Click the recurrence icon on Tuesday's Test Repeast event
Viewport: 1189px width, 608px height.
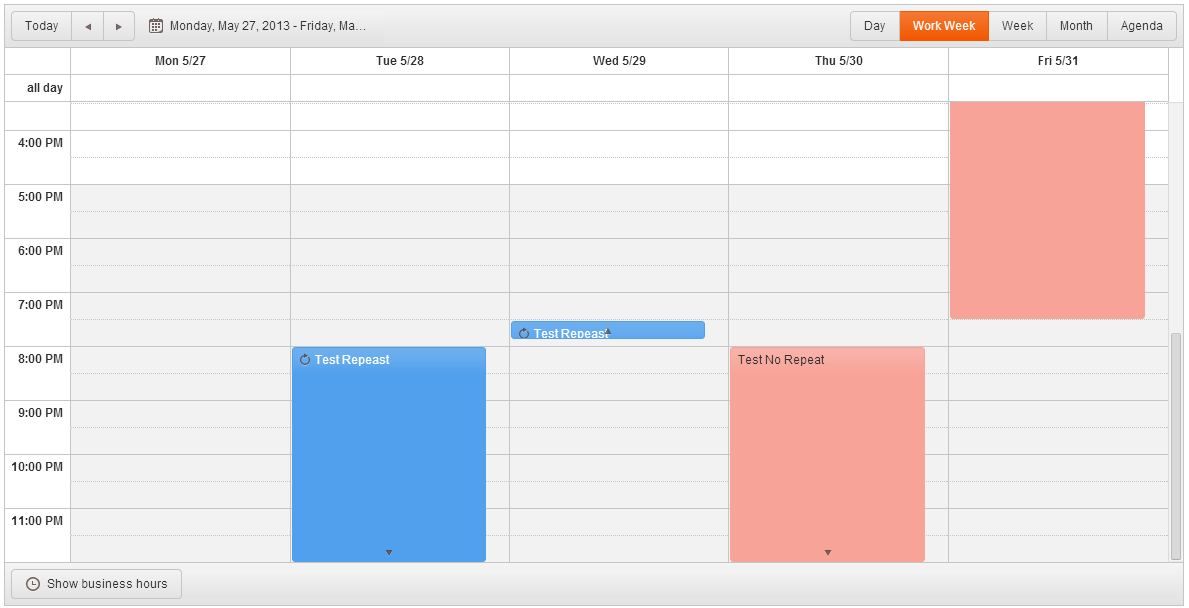coord(305,360)
